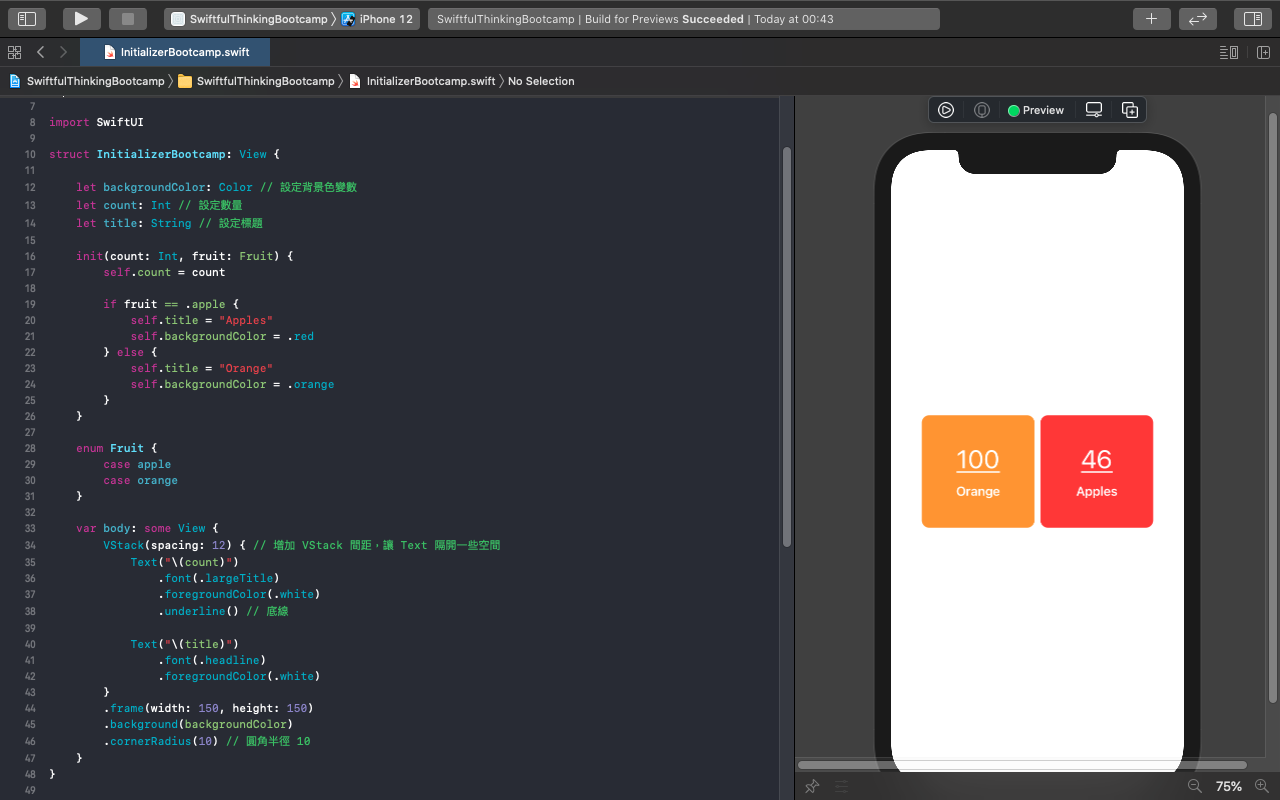Click the code review arrows icon

pyautogui.click(x=1197, y=19)
